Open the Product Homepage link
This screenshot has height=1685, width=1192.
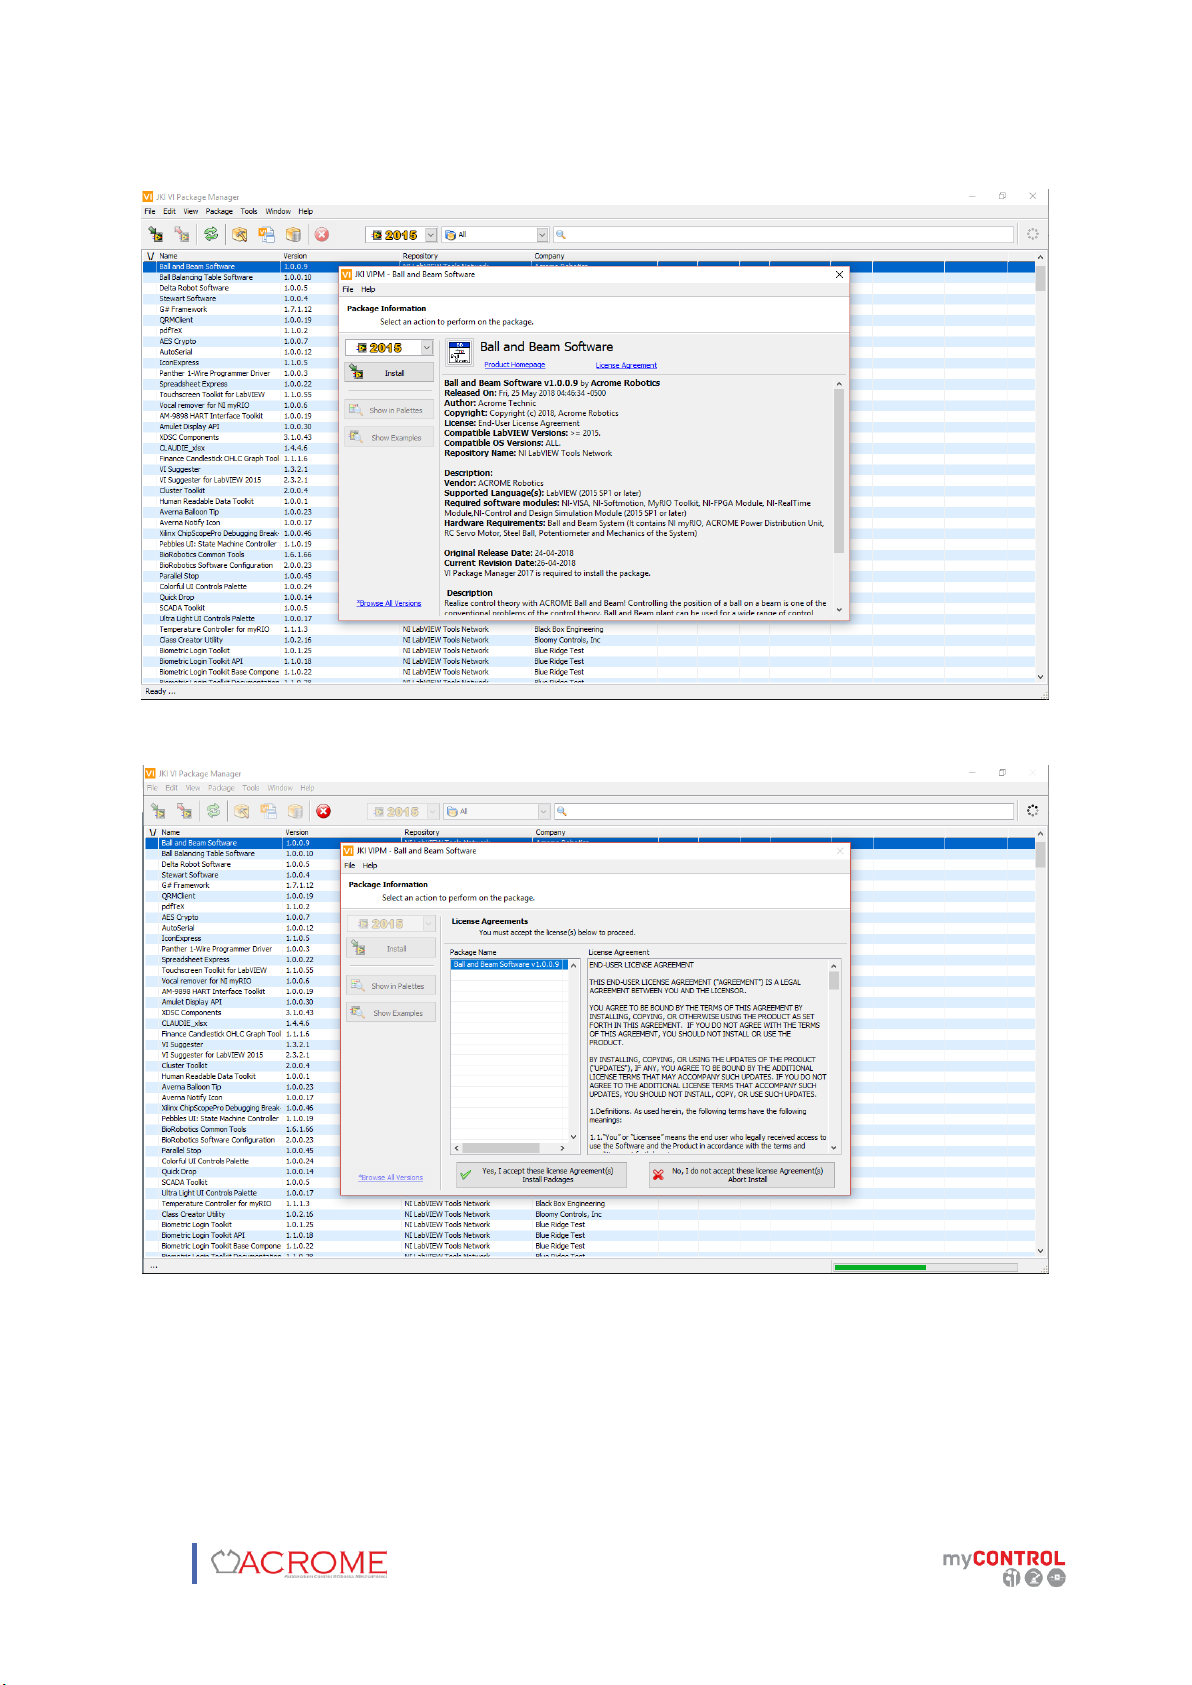click(515, 365)
